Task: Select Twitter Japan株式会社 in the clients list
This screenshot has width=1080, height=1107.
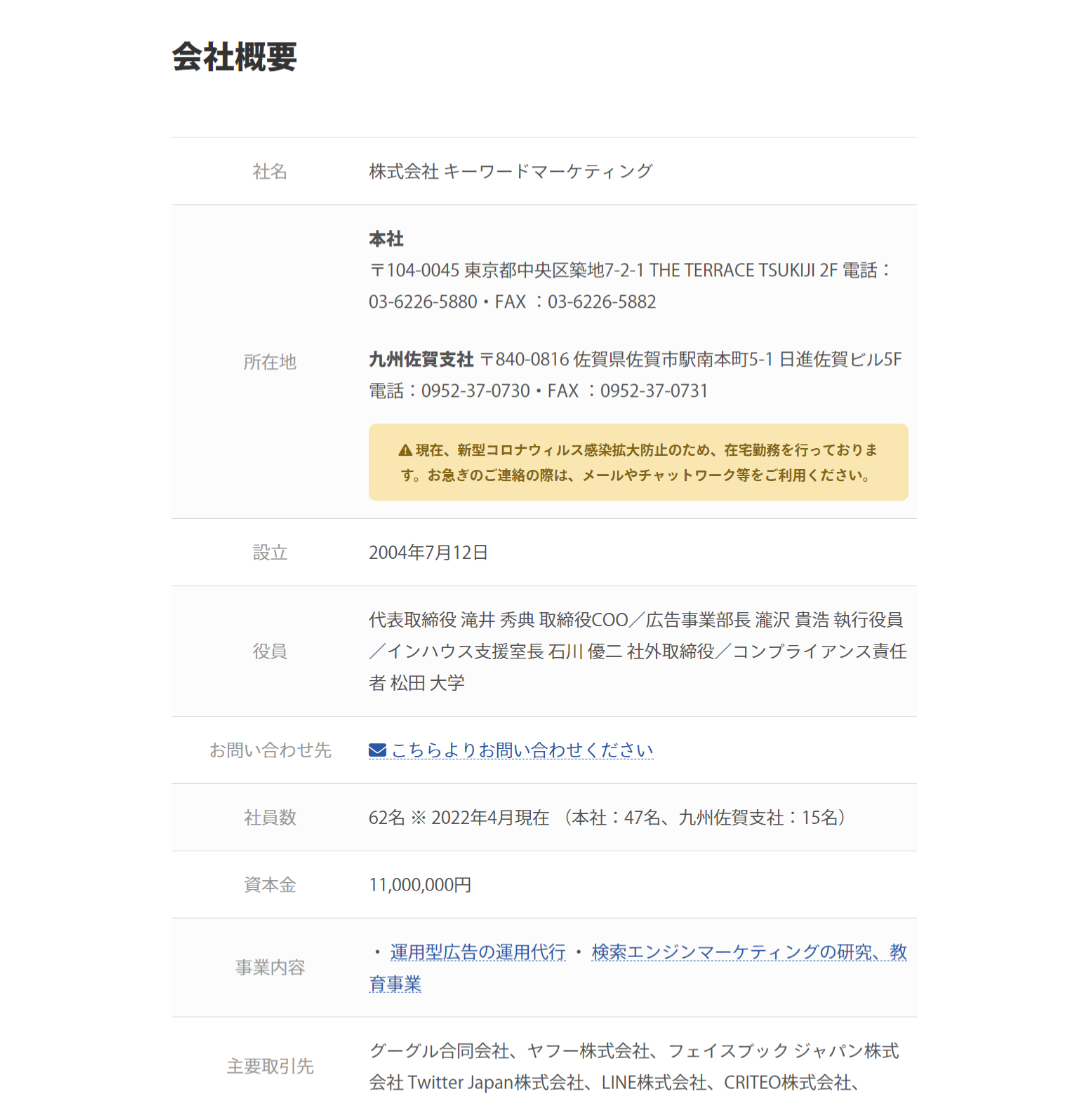Action: pos(496,1082)
